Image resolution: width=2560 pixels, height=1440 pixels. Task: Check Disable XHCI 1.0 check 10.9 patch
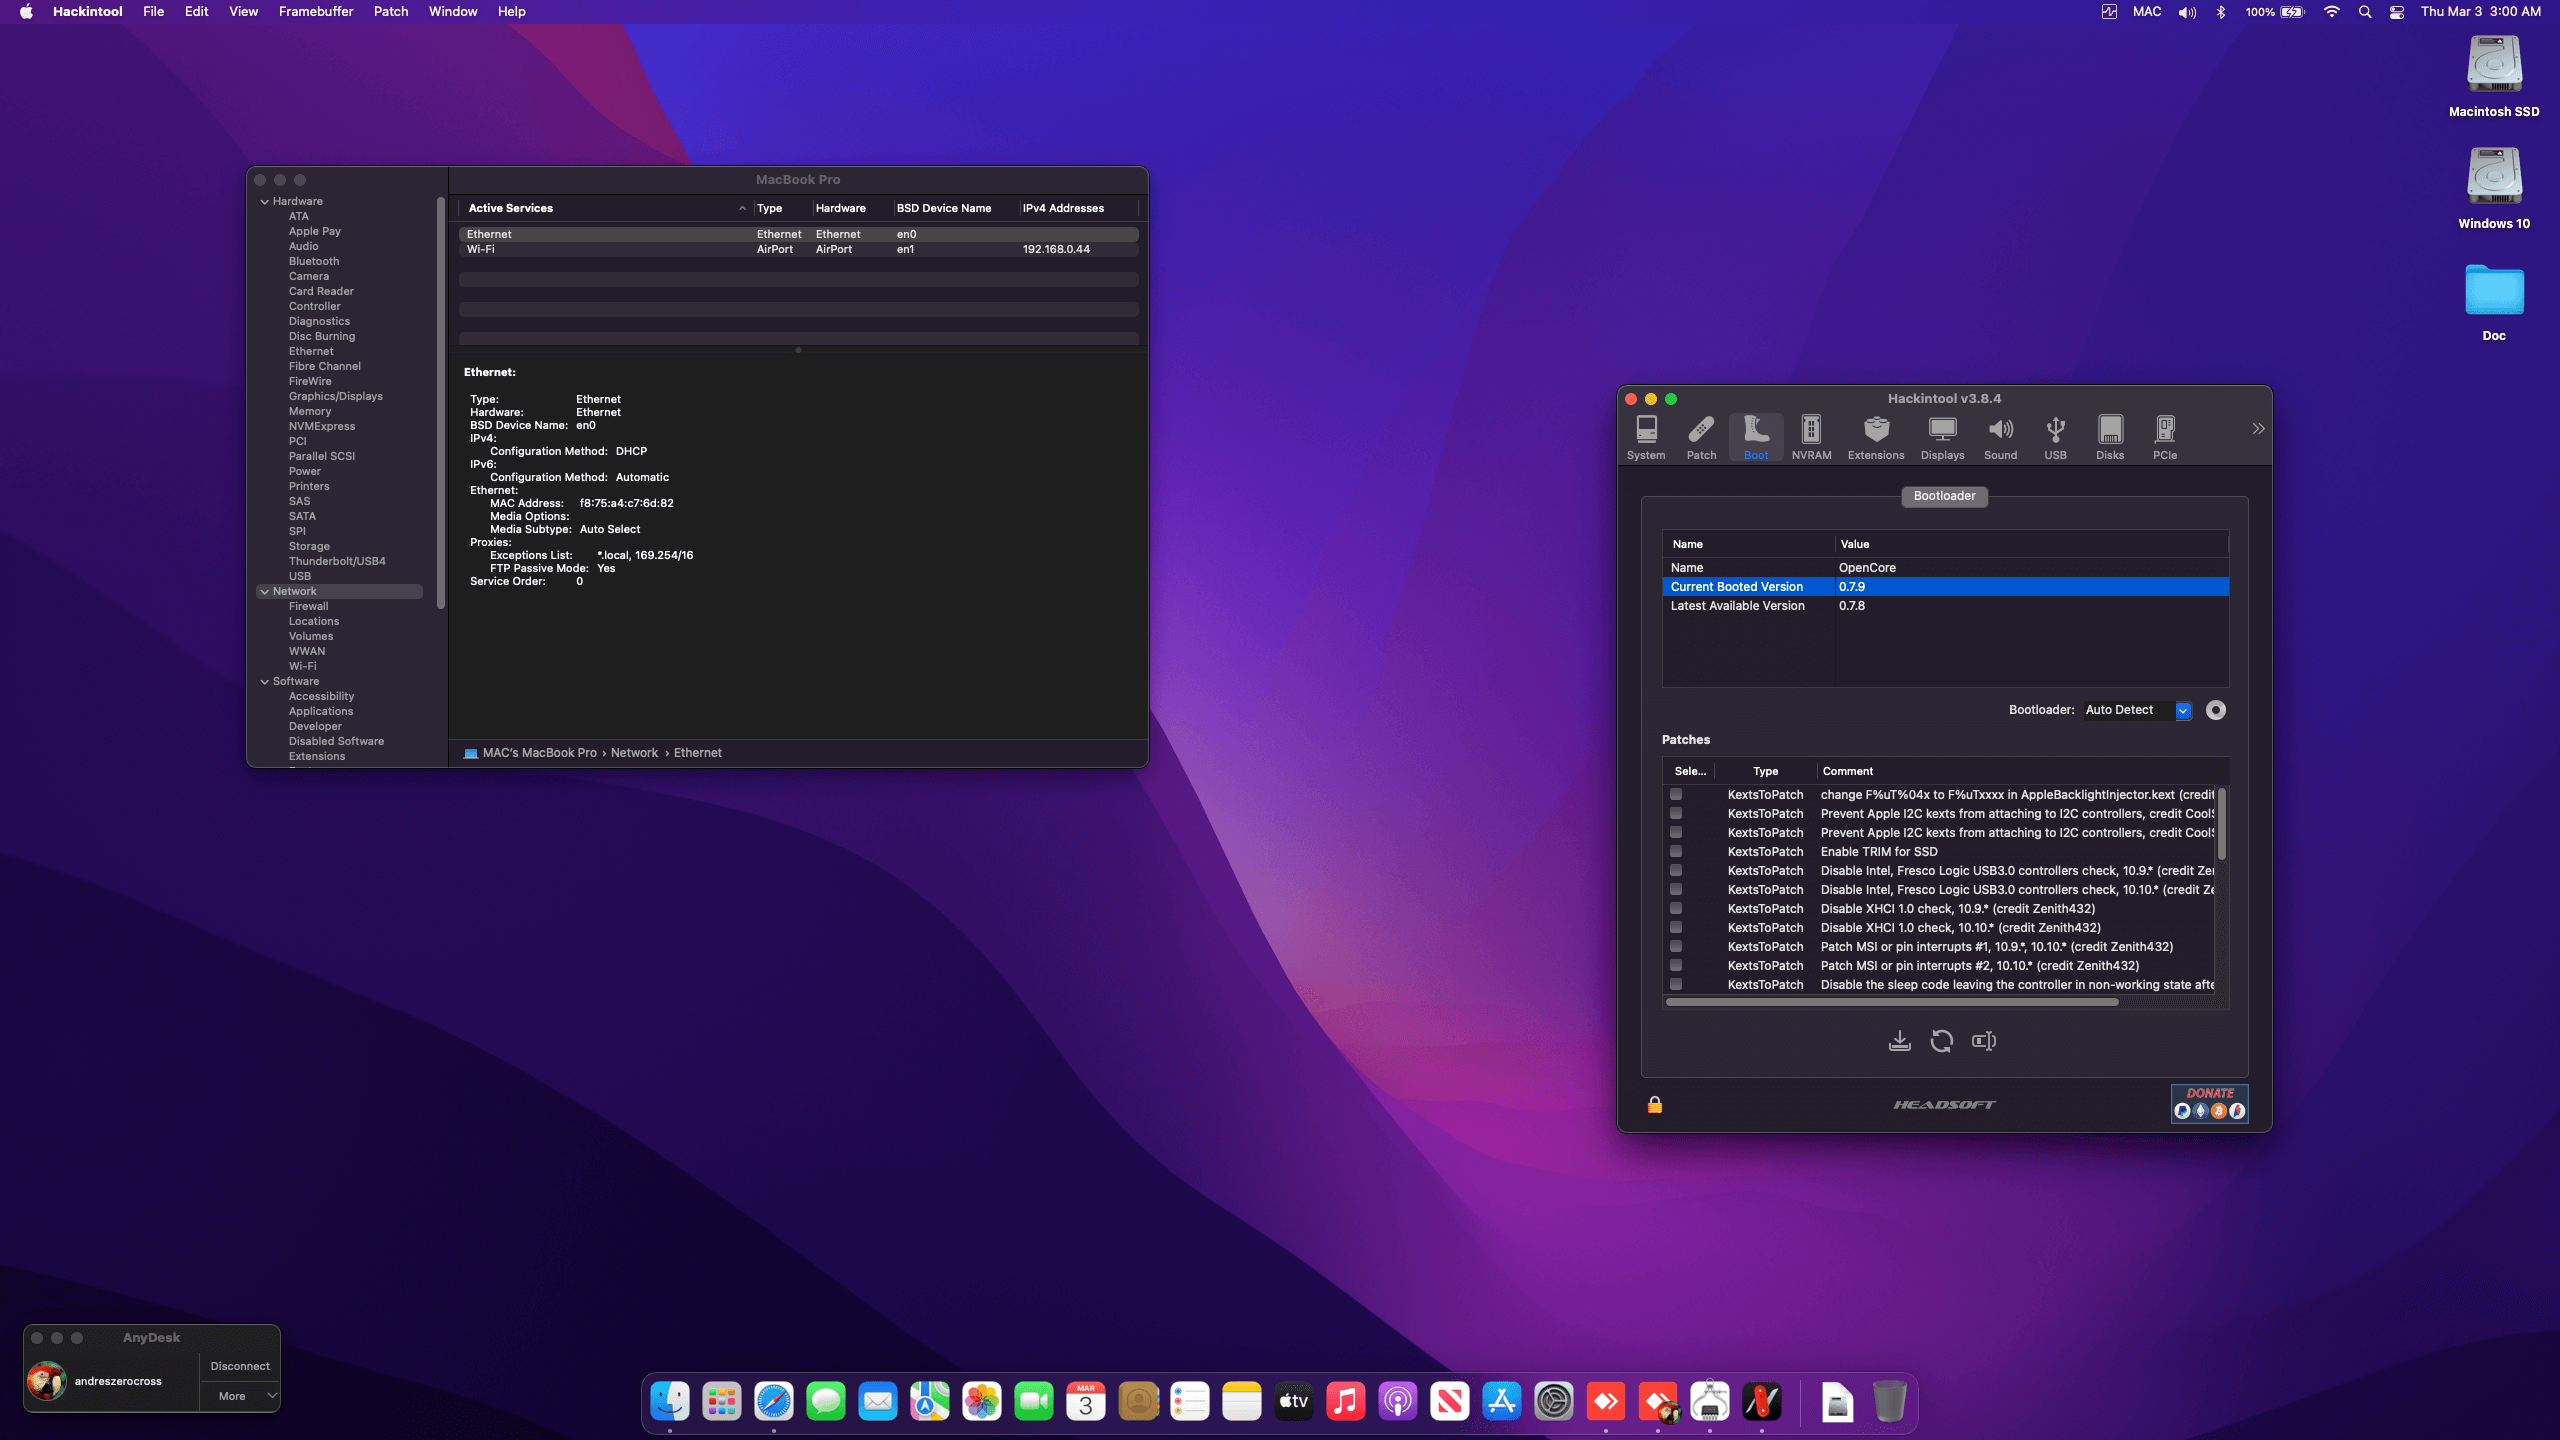[x=1676, y=908]
